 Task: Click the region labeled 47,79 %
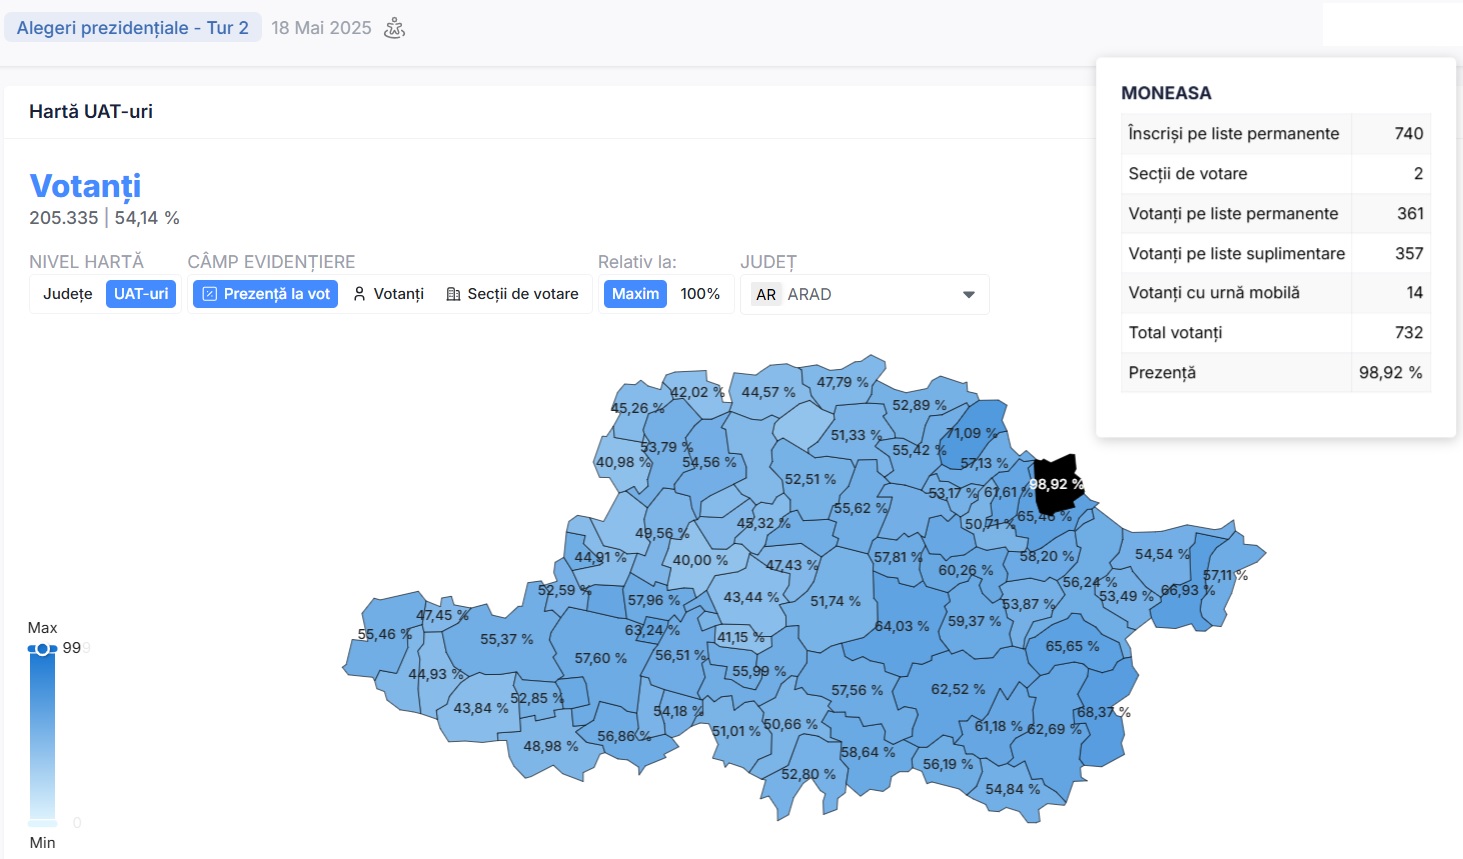coord(843,382)
